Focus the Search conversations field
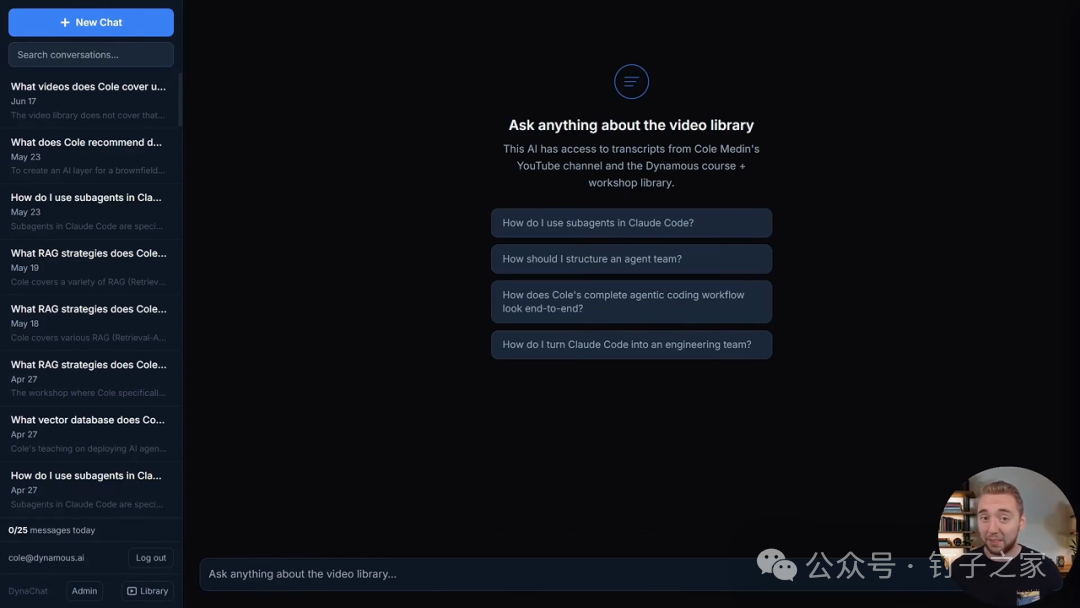 pyautogui.click(x=91, y=54)
